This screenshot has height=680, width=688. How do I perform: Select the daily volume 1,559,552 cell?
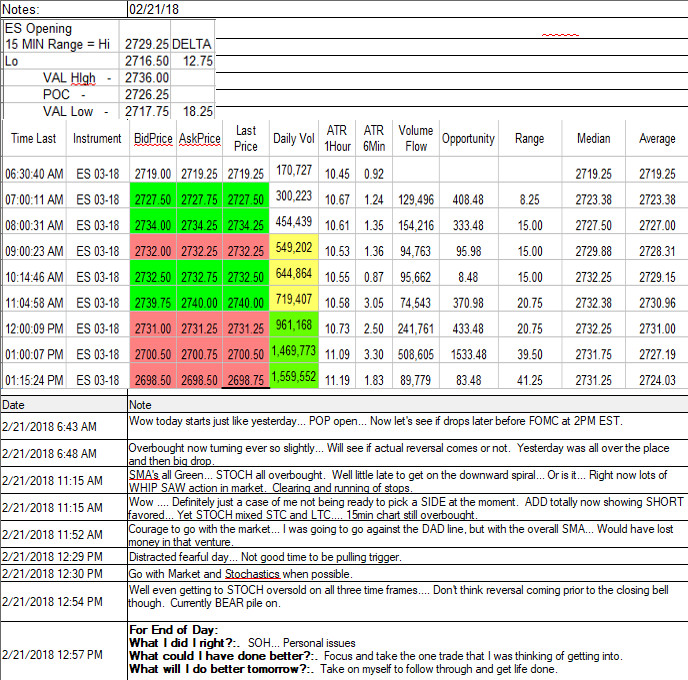click(x=294, y=376)
